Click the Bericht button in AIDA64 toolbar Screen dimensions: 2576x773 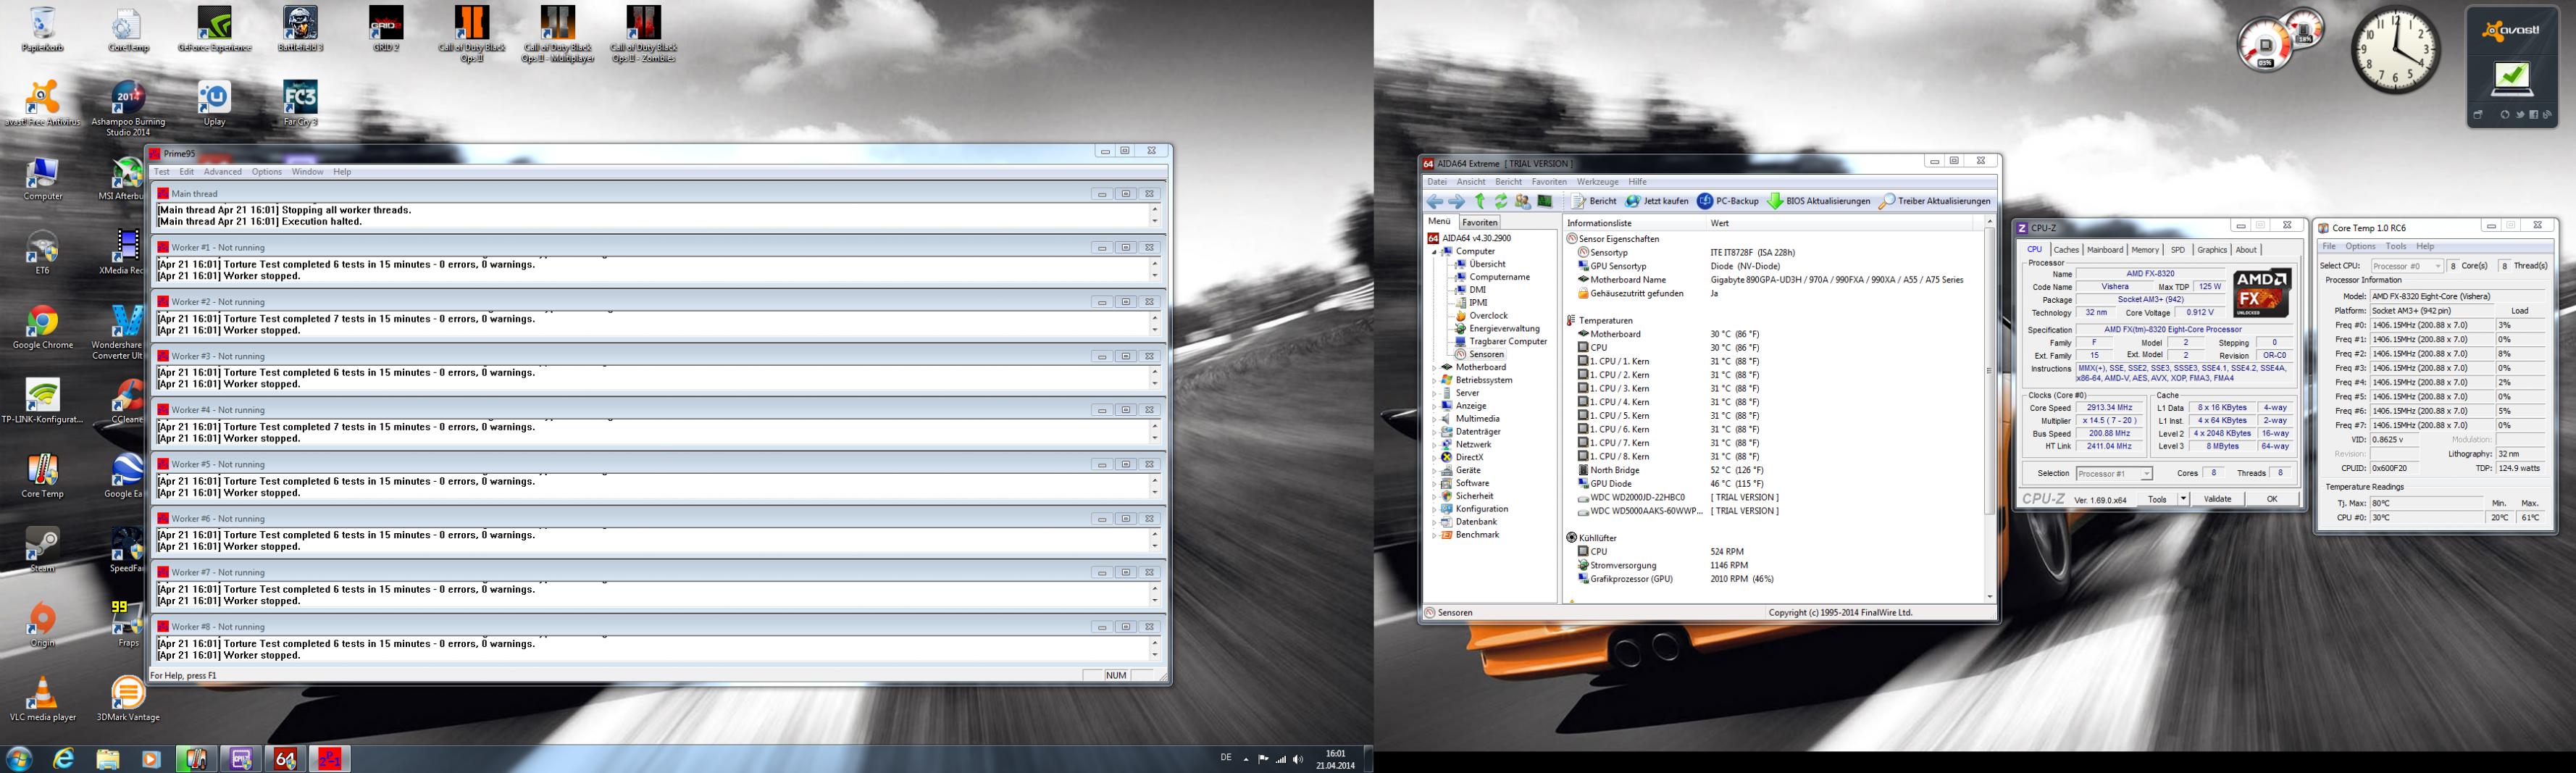[1594, 201]
